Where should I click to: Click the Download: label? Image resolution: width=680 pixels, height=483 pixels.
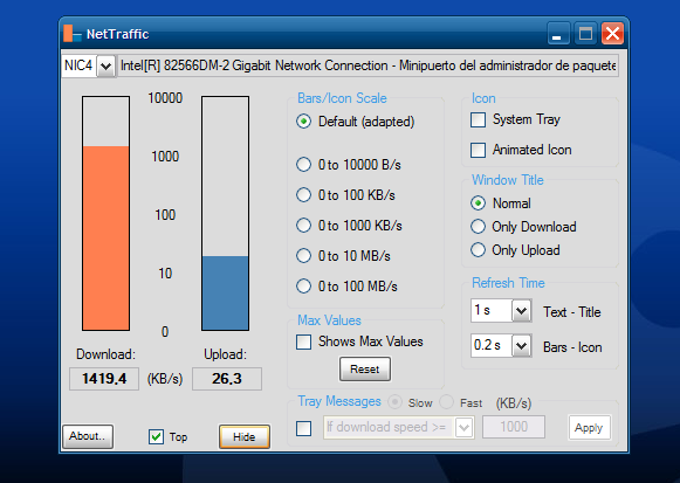point(106,354)
